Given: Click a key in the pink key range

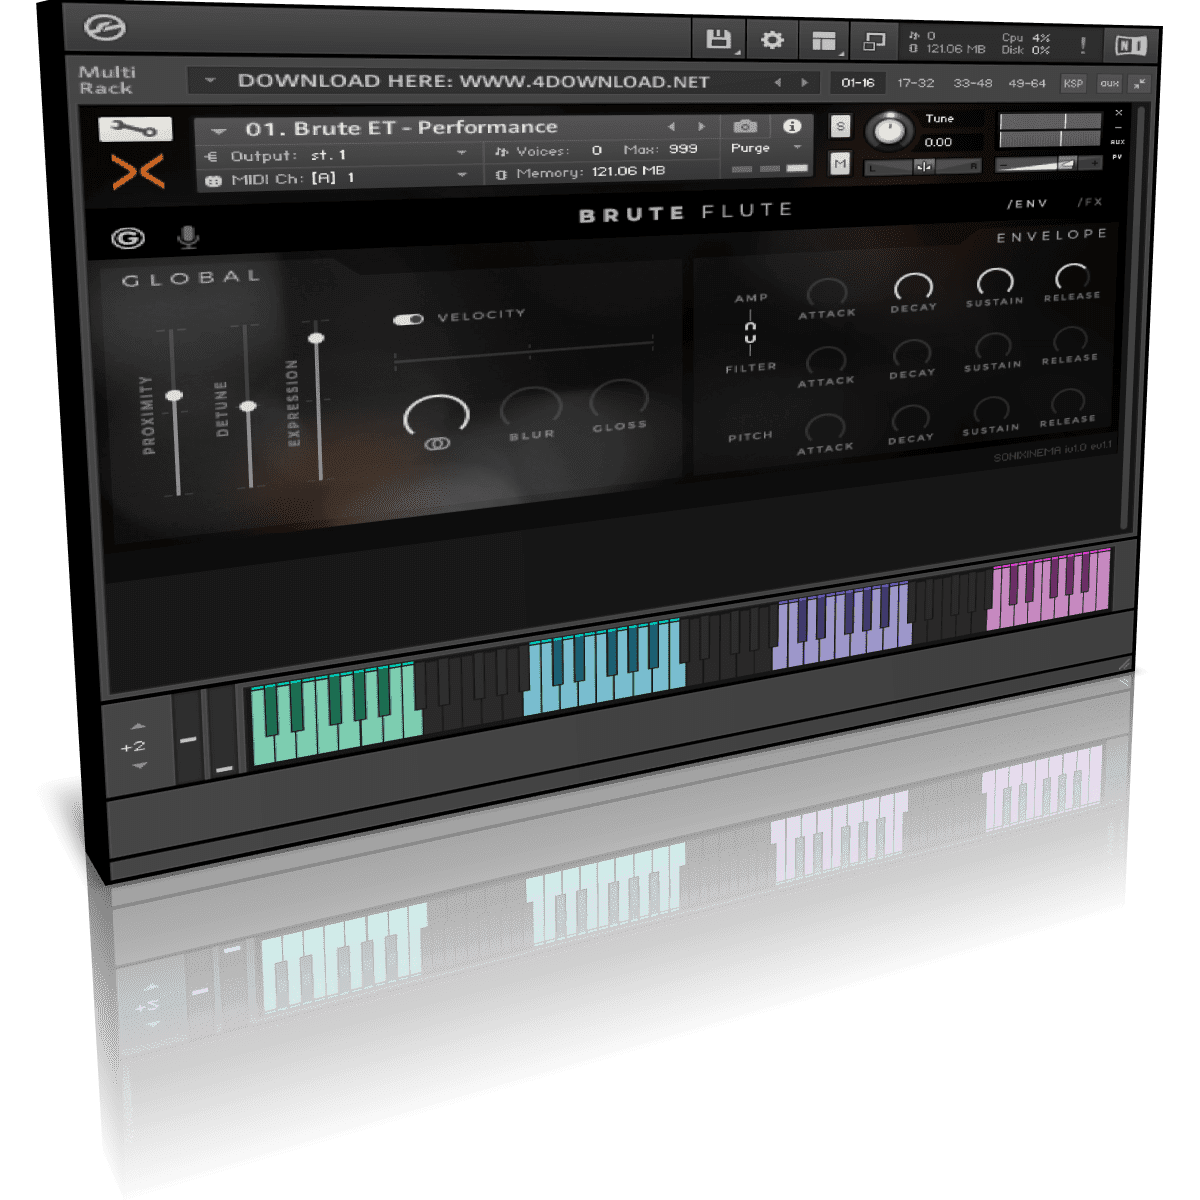Looking at the screenshot, I should click(1049, 588).
